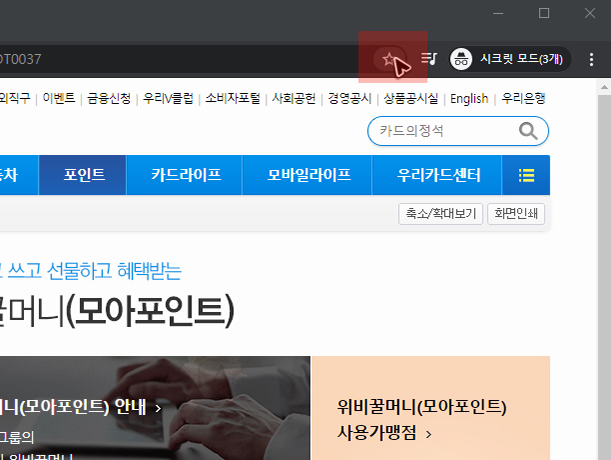
Task: Open the 사회공헌 link
Action: coord(294,98)
